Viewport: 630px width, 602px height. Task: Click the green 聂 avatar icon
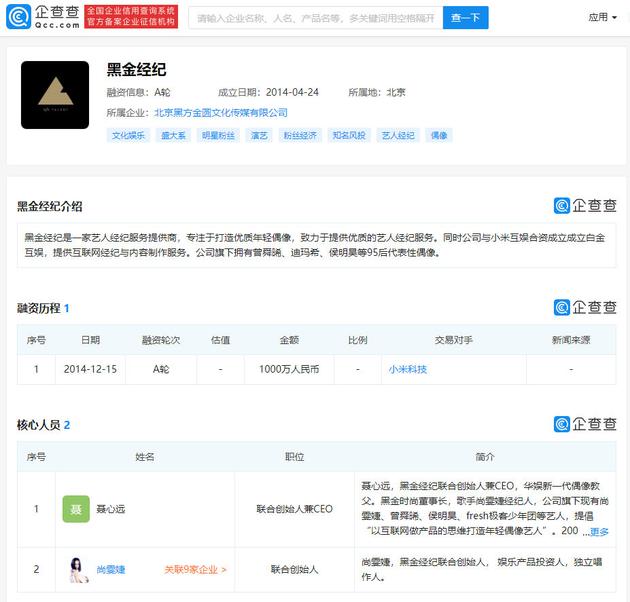point(76,509)
